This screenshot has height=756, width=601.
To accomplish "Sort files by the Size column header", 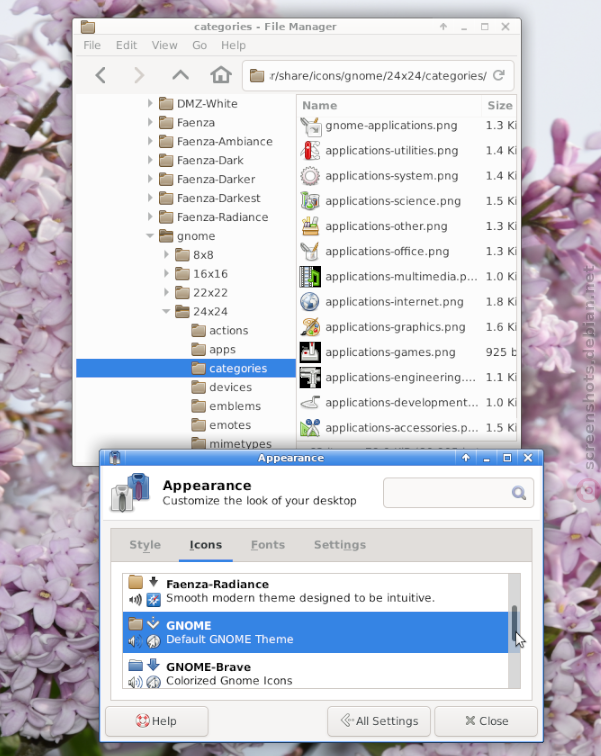I will click(x=499, y=106).
